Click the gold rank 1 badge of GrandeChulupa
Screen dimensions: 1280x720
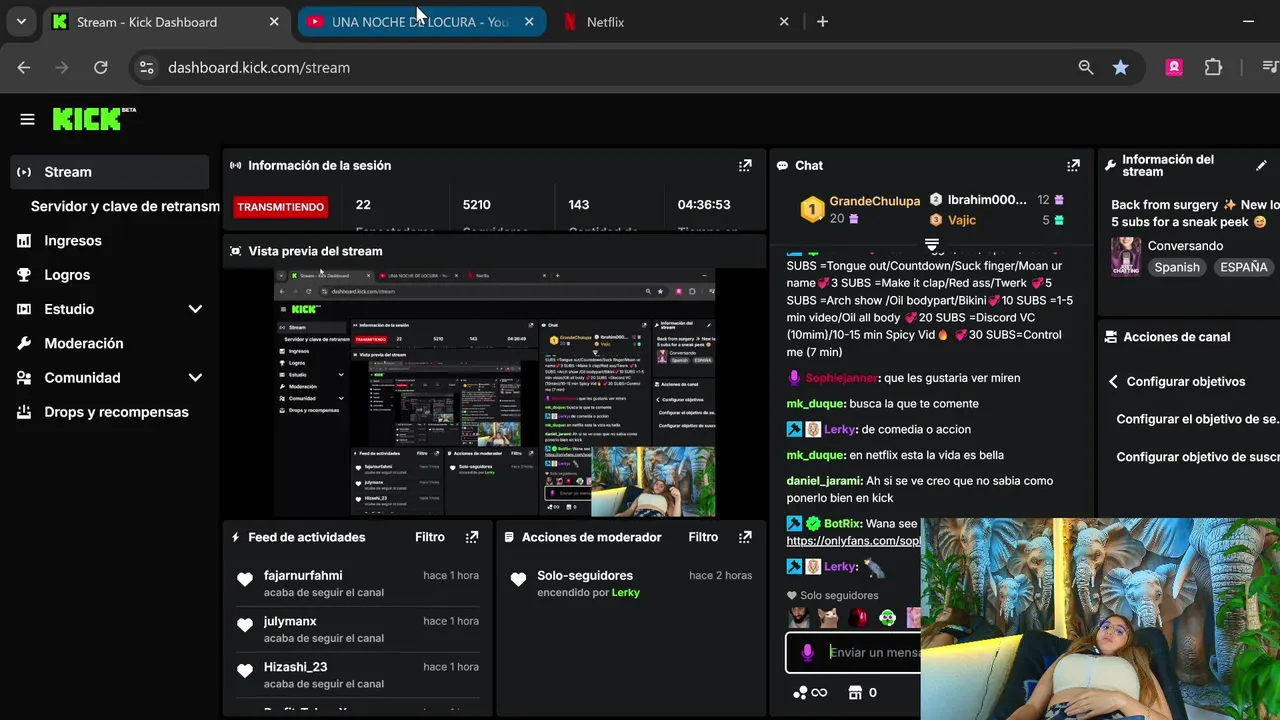click(x=812, y=209)
